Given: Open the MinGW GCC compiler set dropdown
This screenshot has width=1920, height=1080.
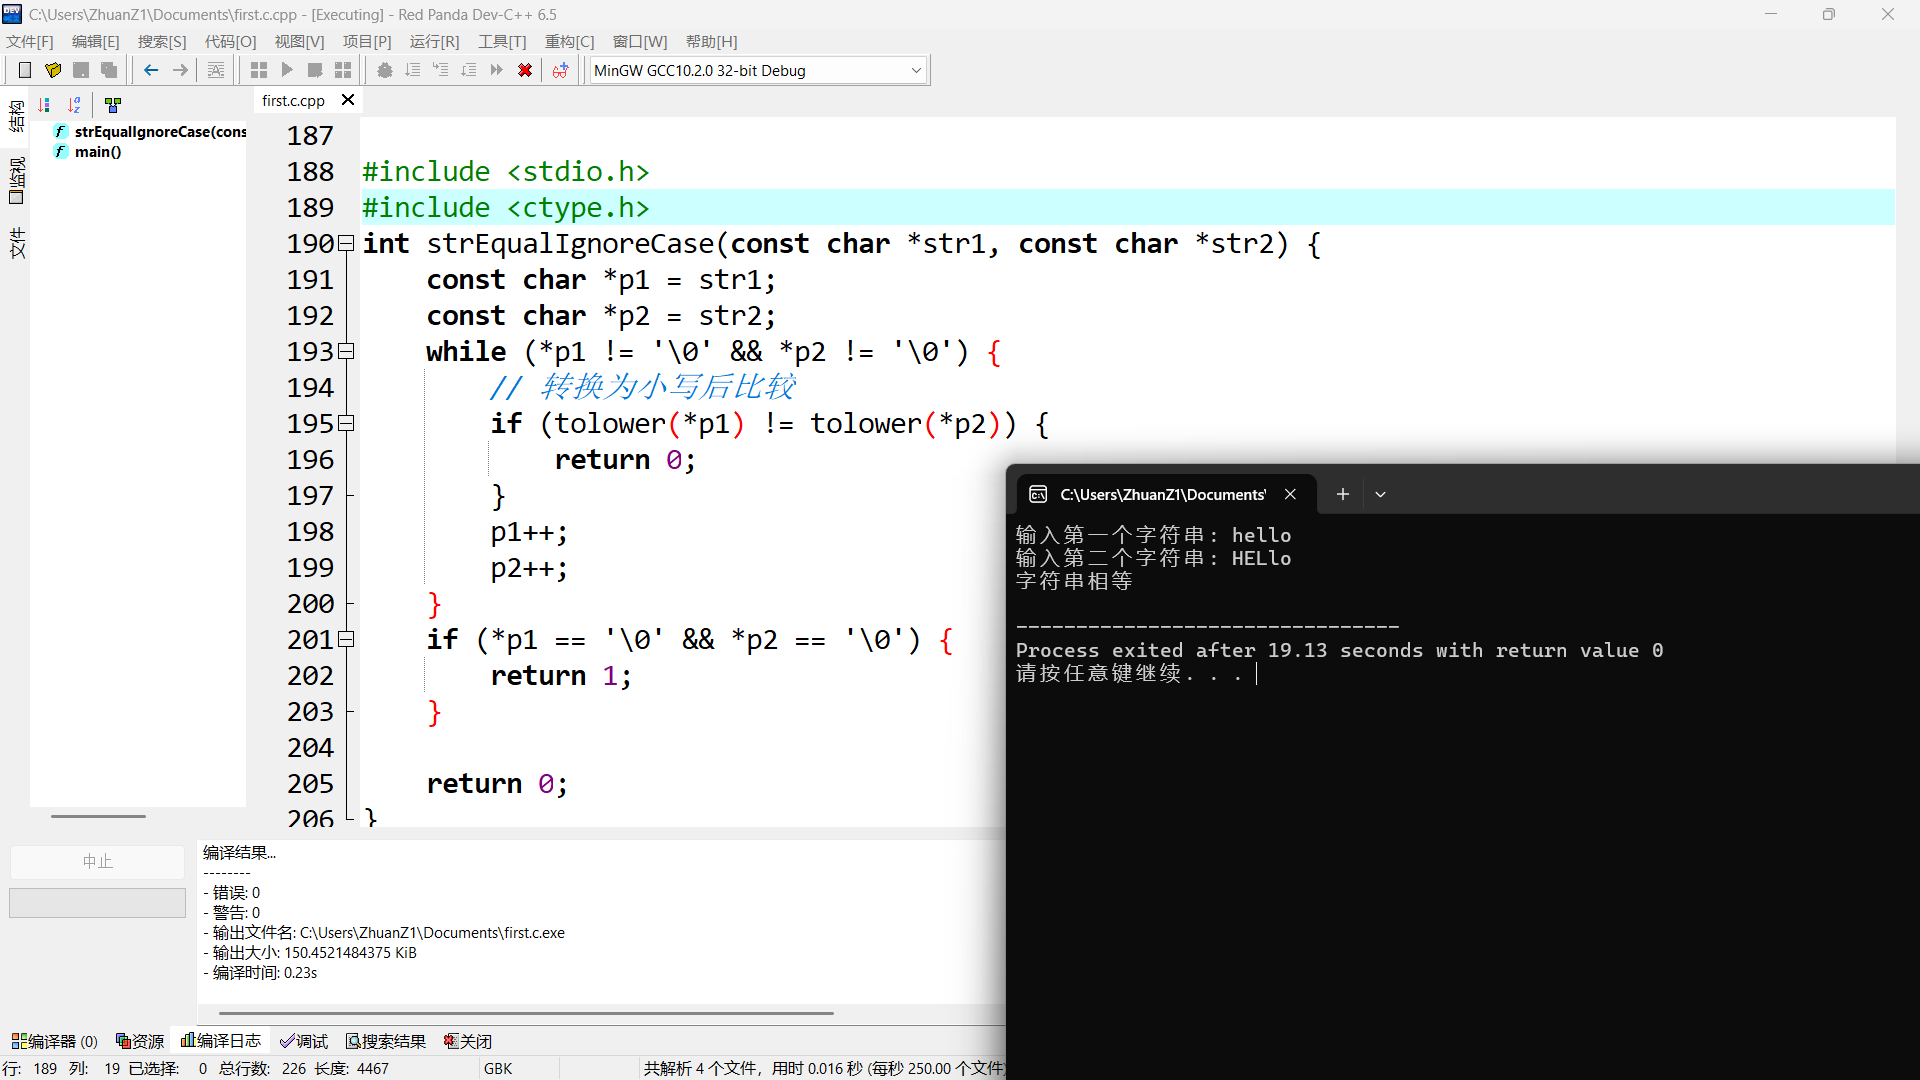Looking at the screenshot, I should tap(915, 71).
